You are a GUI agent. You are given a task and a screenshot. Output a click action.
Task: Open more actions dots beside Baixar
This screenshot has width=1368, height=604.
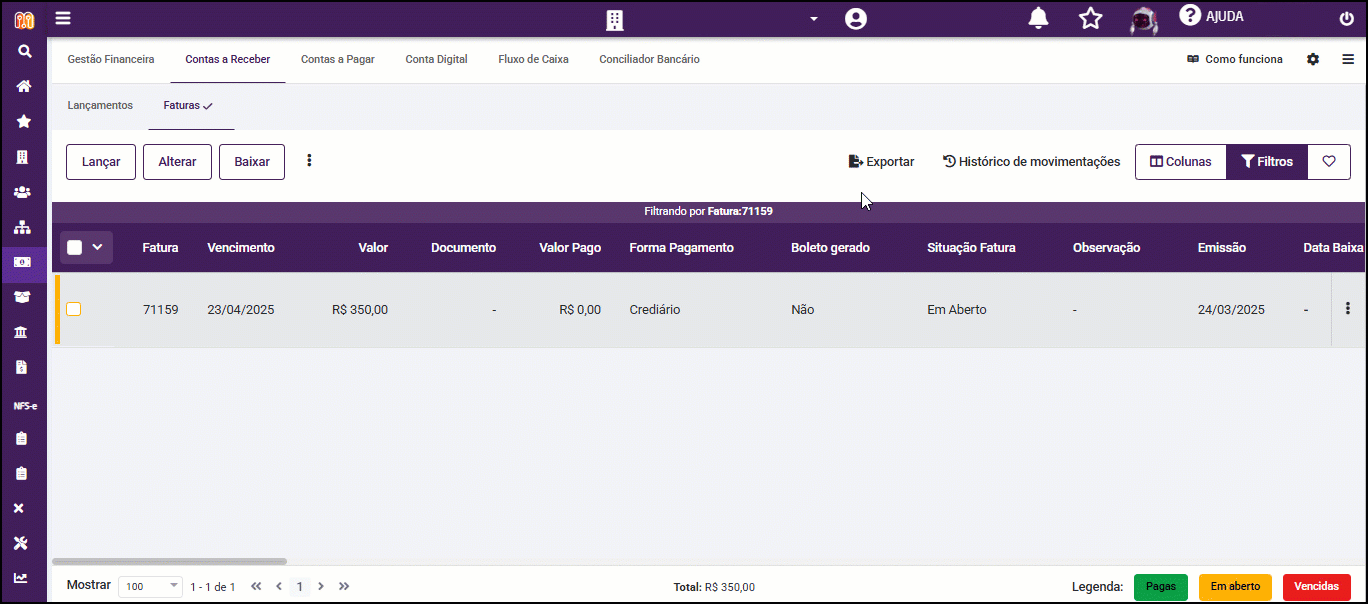[309, 160]
